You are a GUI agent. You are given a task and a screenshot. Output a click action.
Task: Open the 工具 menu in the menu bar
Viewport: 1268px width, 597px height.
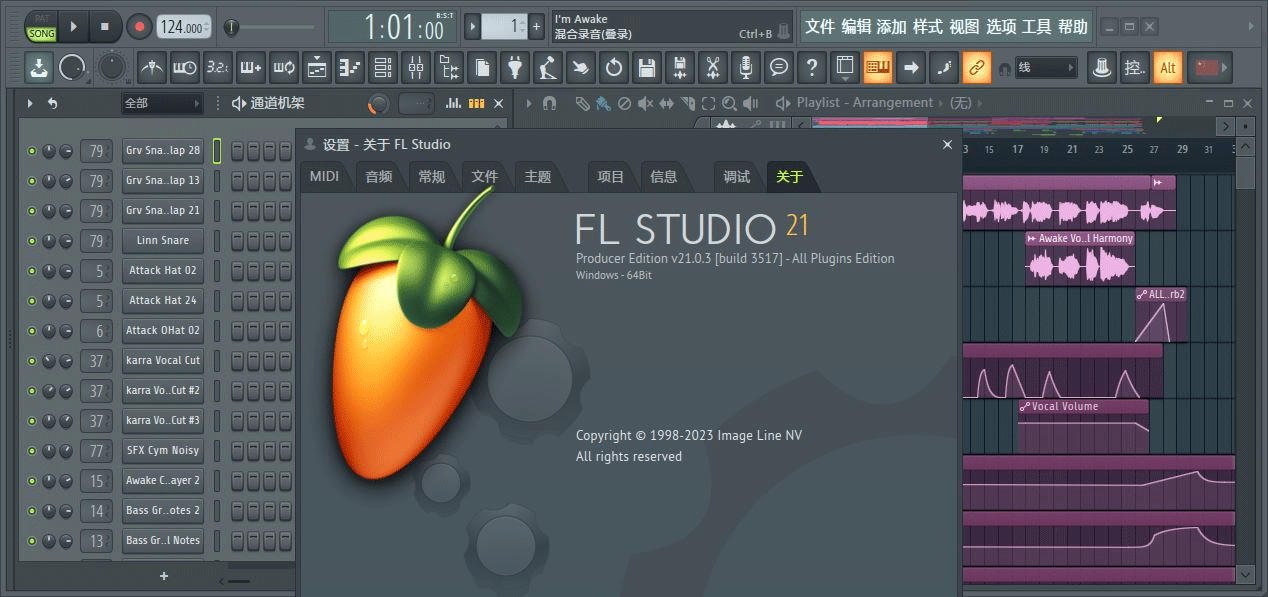coord(1036,27)
